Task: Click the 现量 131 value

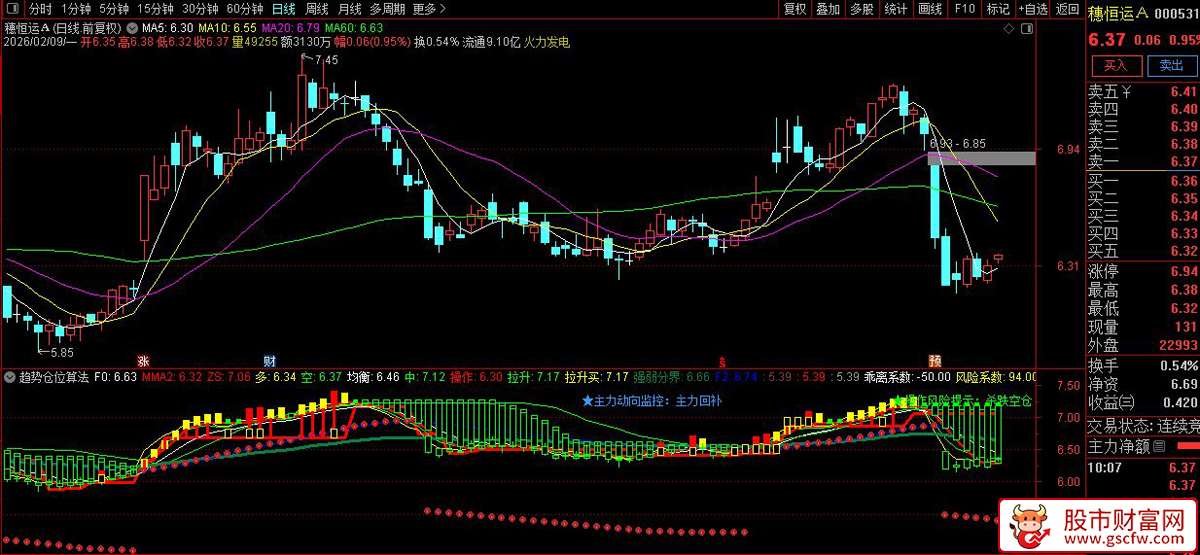Action: click(1186, 327)
